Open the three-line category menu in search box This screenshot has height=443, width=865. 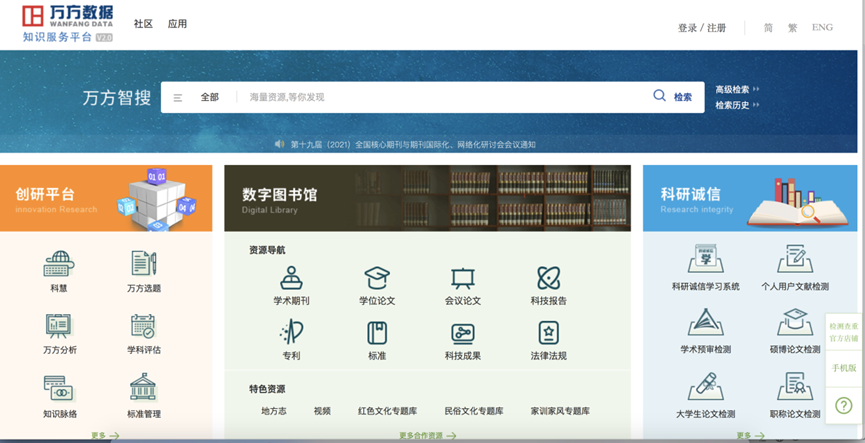point(178,98)
